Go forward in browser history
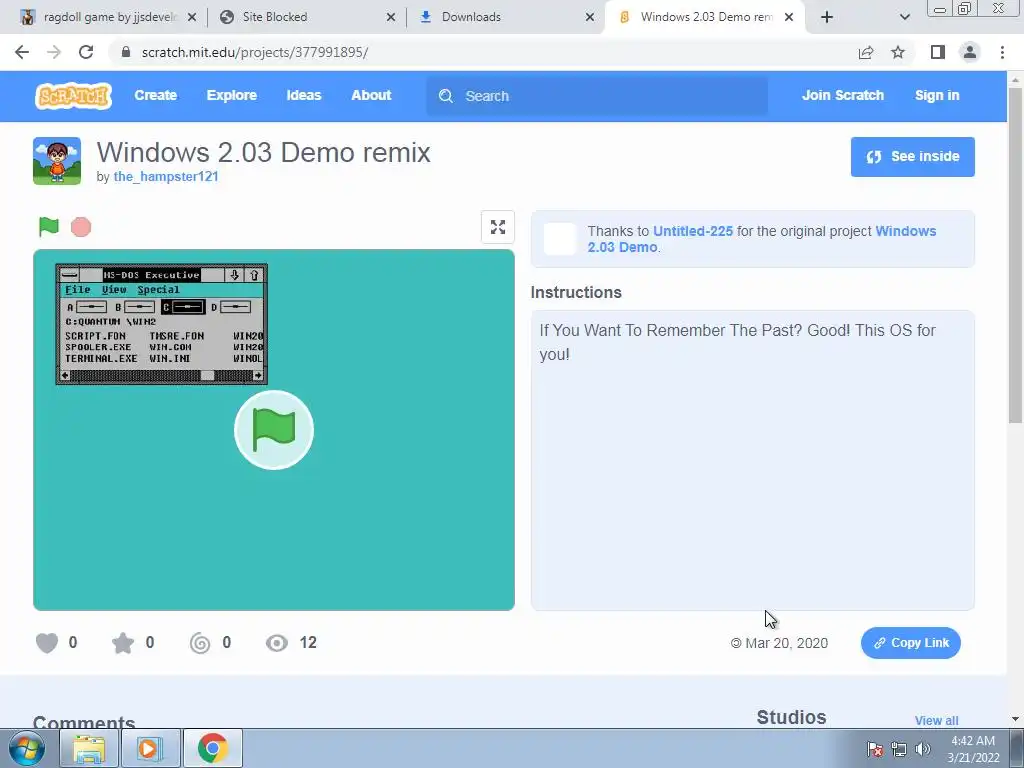This screenshot has width=1024, height=768. click(x=54, y=52)
